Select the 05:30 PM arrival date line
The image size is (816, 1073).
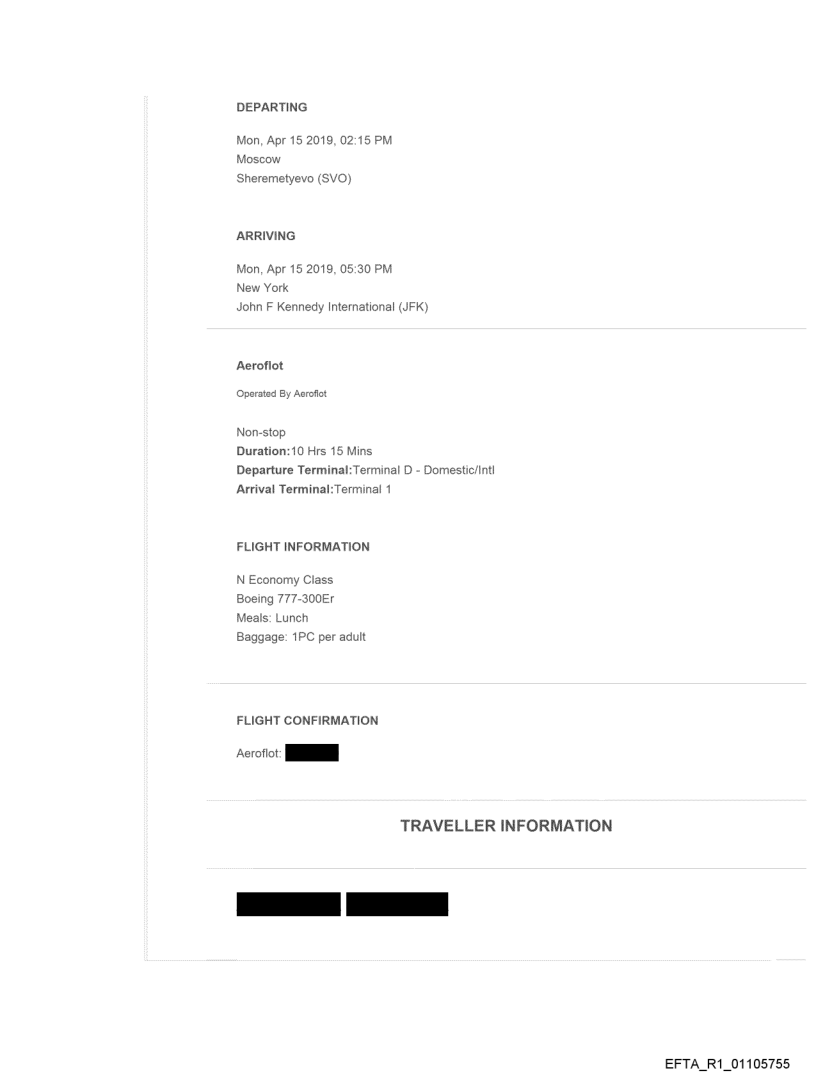313,269
